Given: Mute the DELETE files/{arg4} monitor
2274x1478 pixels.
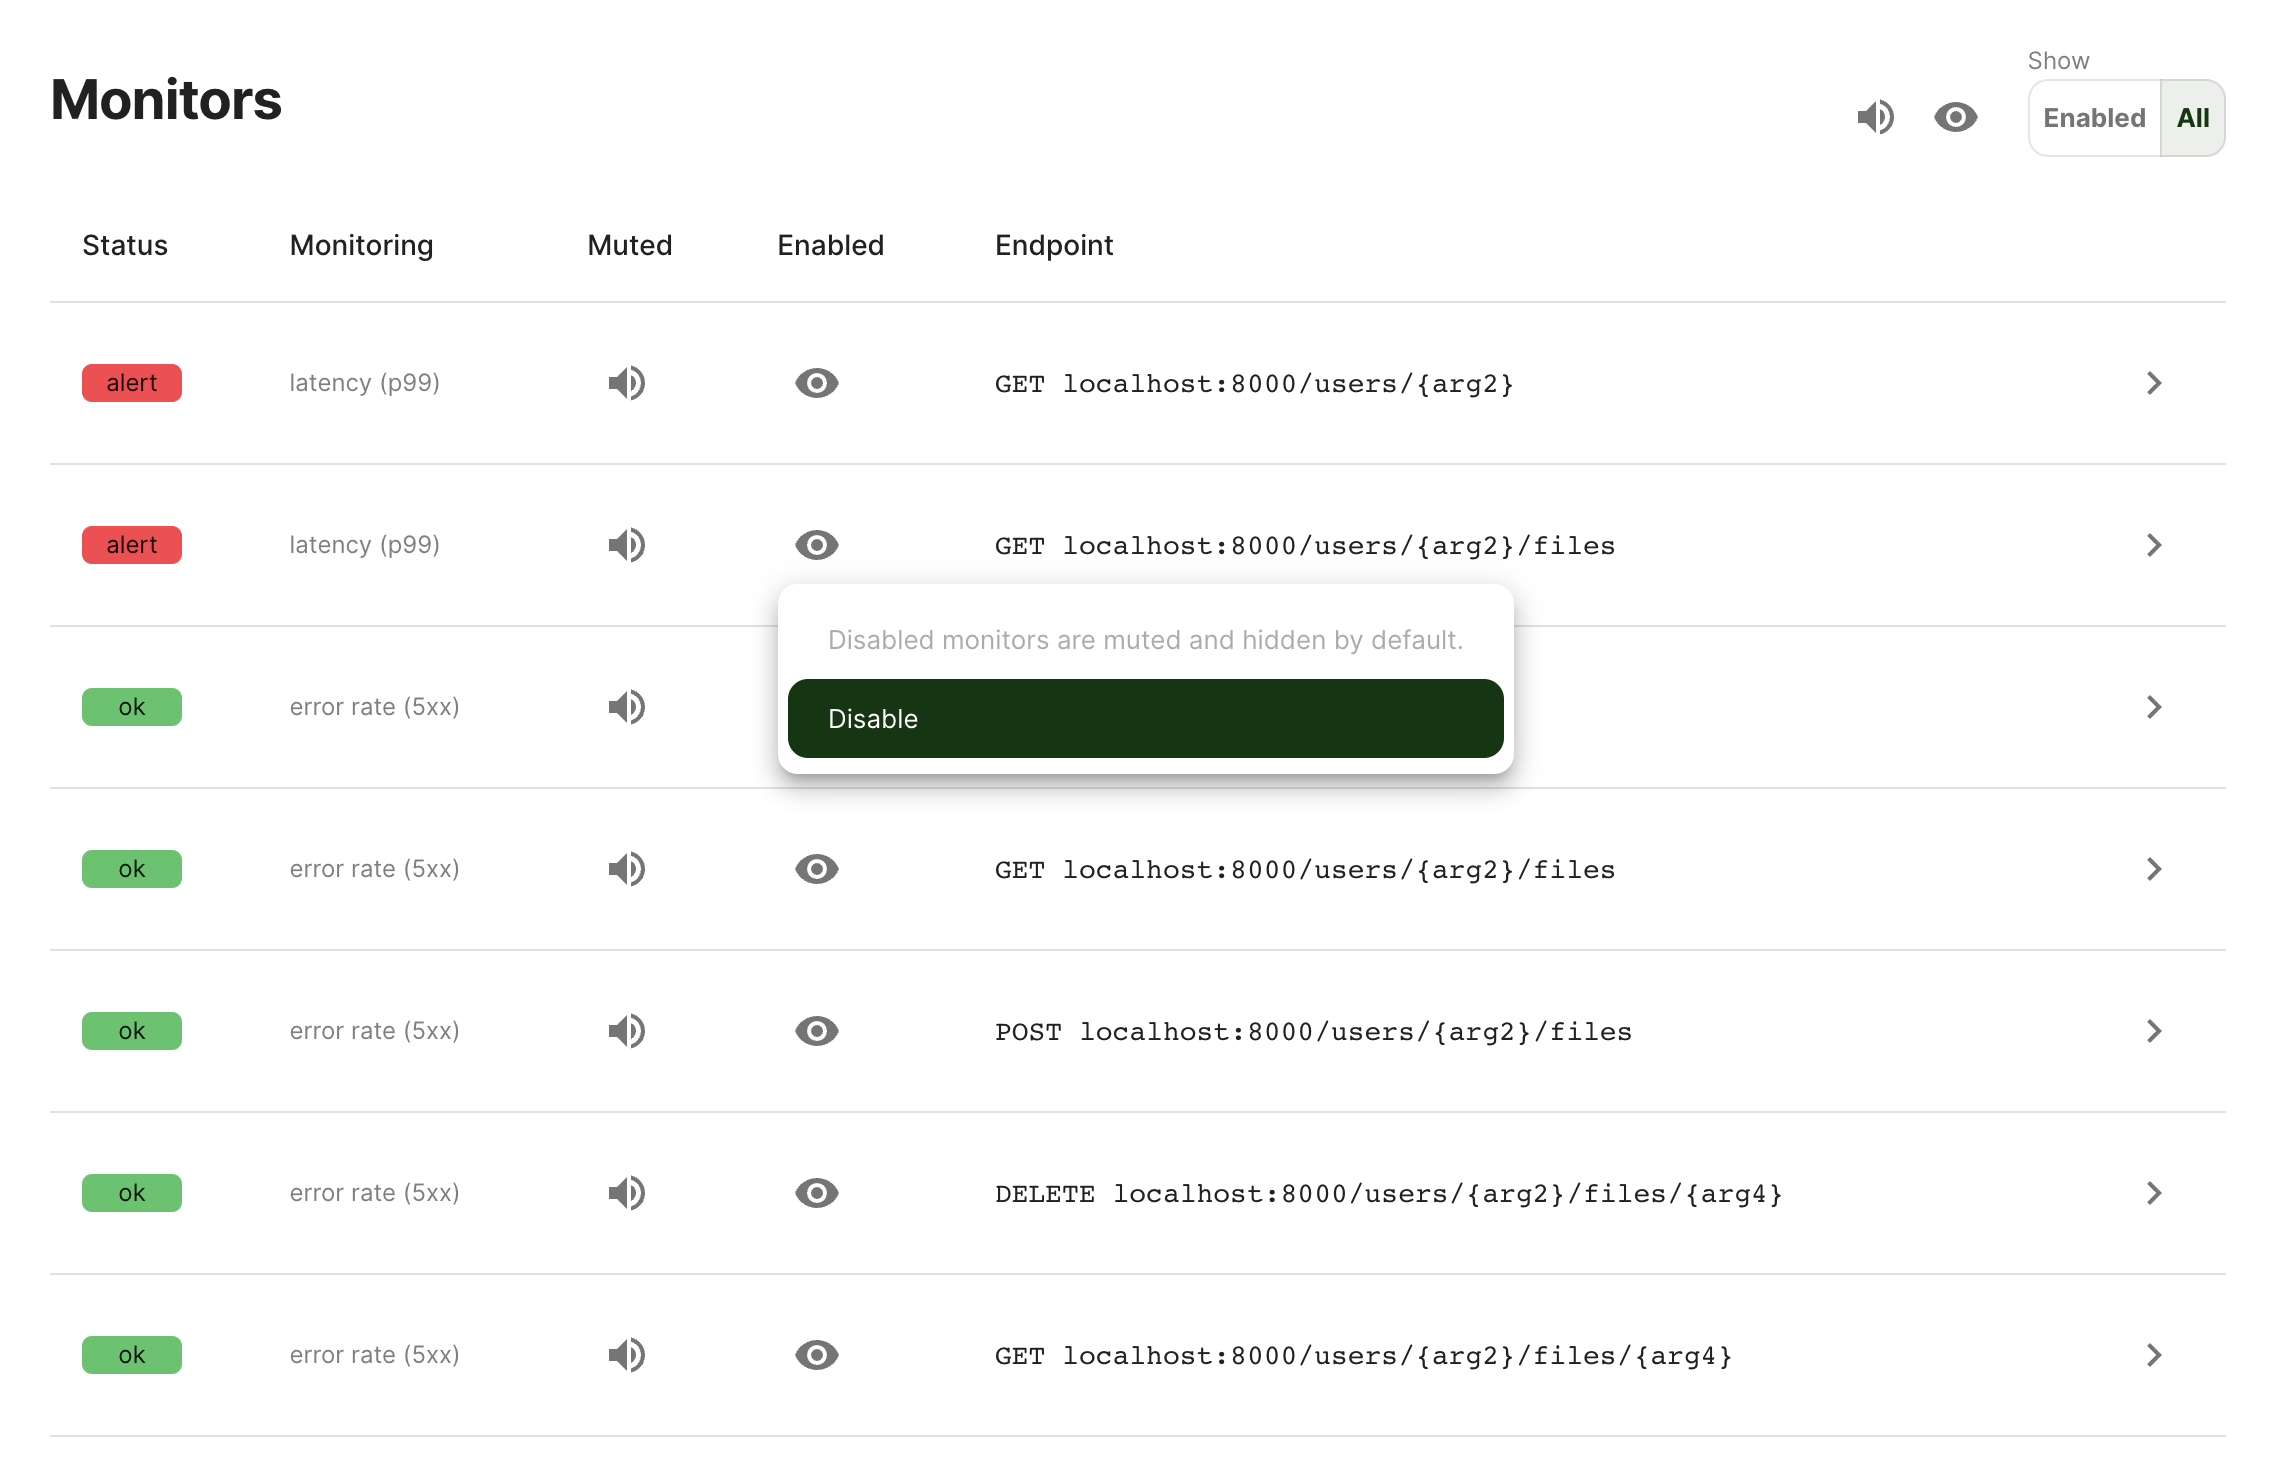Looking at the screenshot, I should click(x=627, y=1193).
